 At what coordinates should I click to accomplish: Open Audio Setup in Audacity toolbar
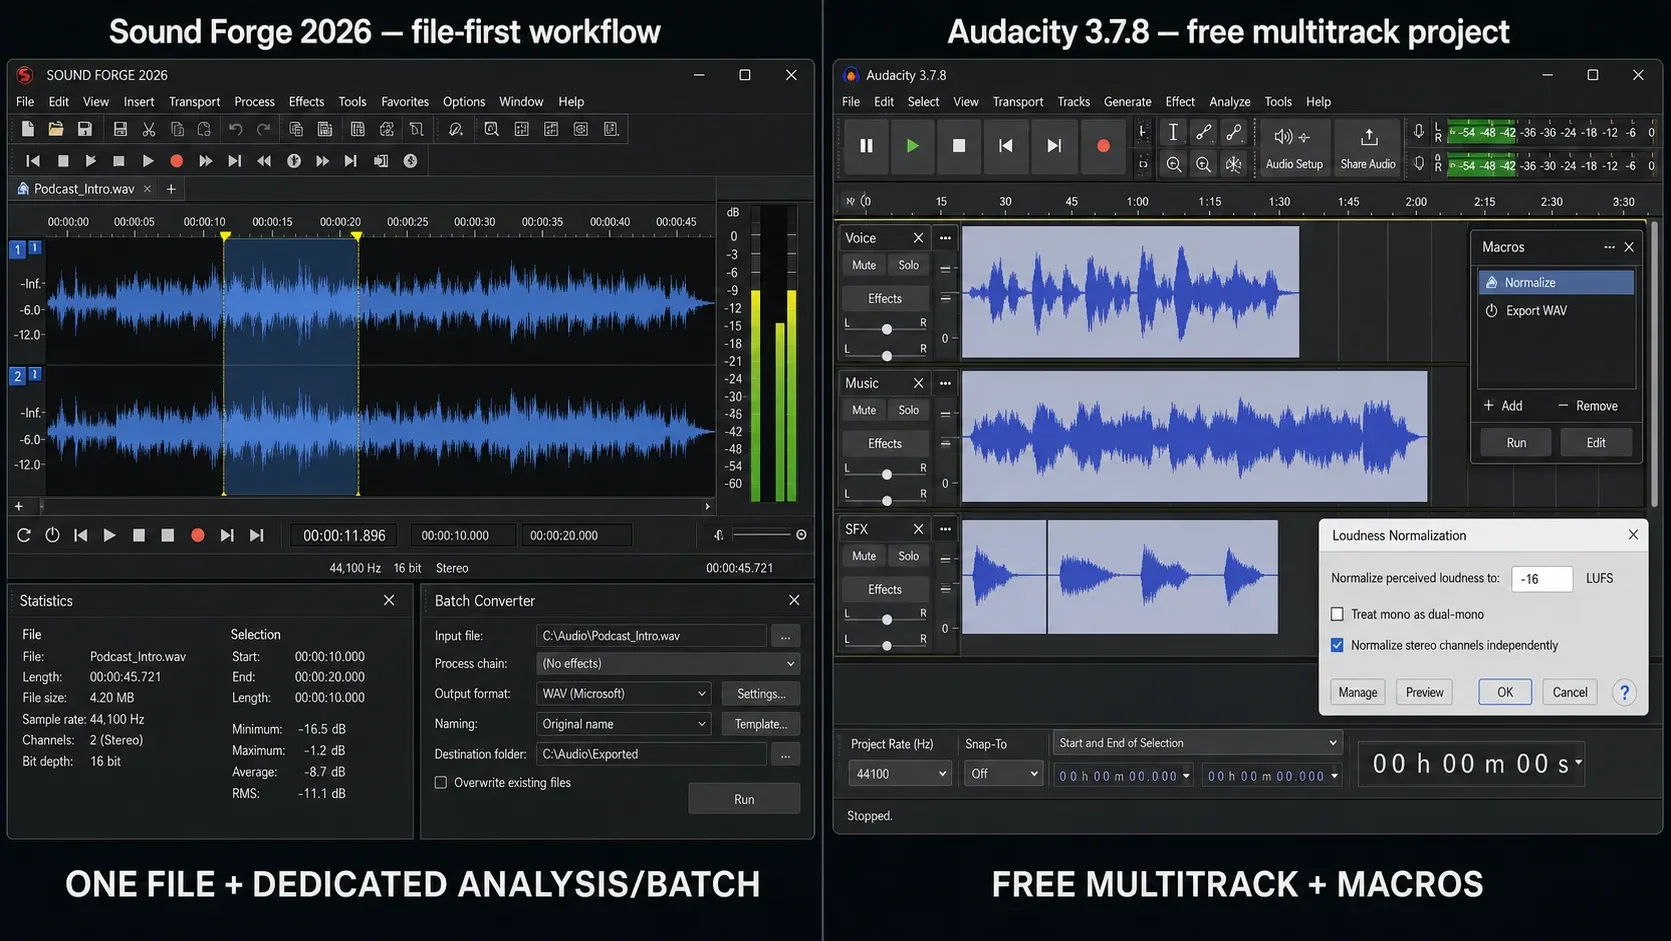coord(1294,147)
